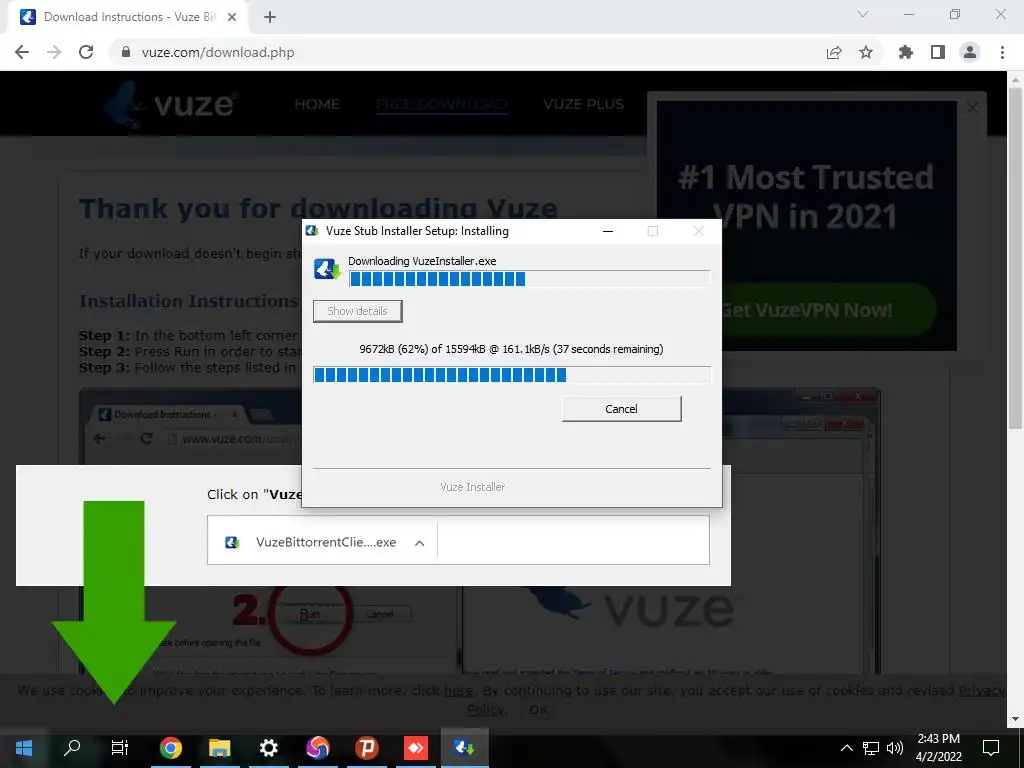Open Google Chrome from taskbar
The width and height of the screenshot is (1024, 768).
point(170,748)
